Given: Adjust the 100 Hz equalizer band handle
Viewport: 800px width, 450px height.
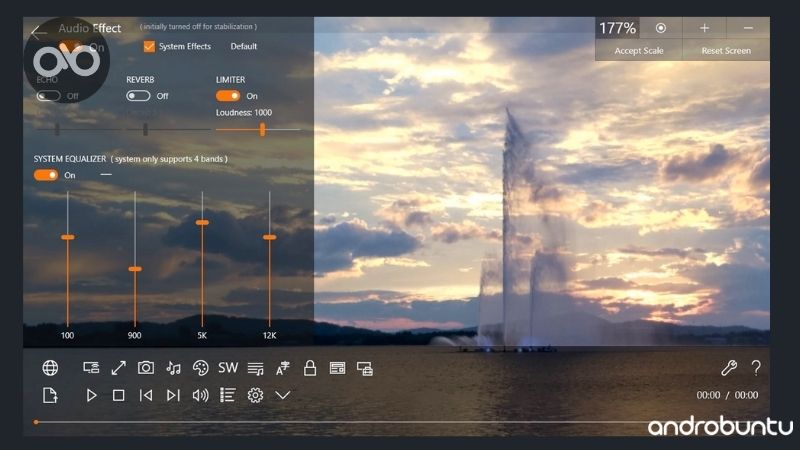Looking at the screenshot, I should click(68, 237).
